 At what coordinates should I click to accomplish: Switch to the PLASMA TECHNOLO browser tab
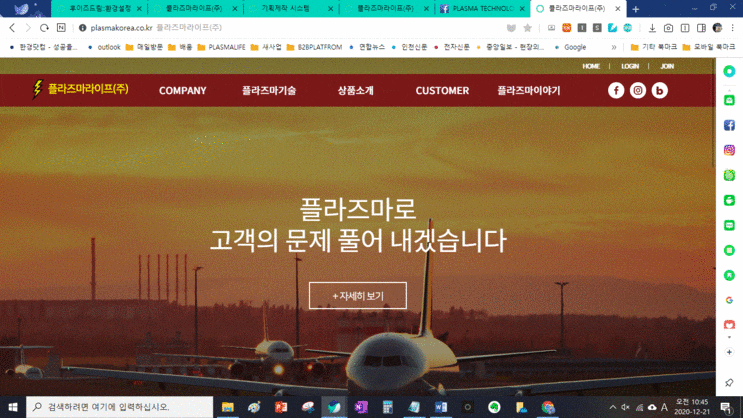[482, 9]
